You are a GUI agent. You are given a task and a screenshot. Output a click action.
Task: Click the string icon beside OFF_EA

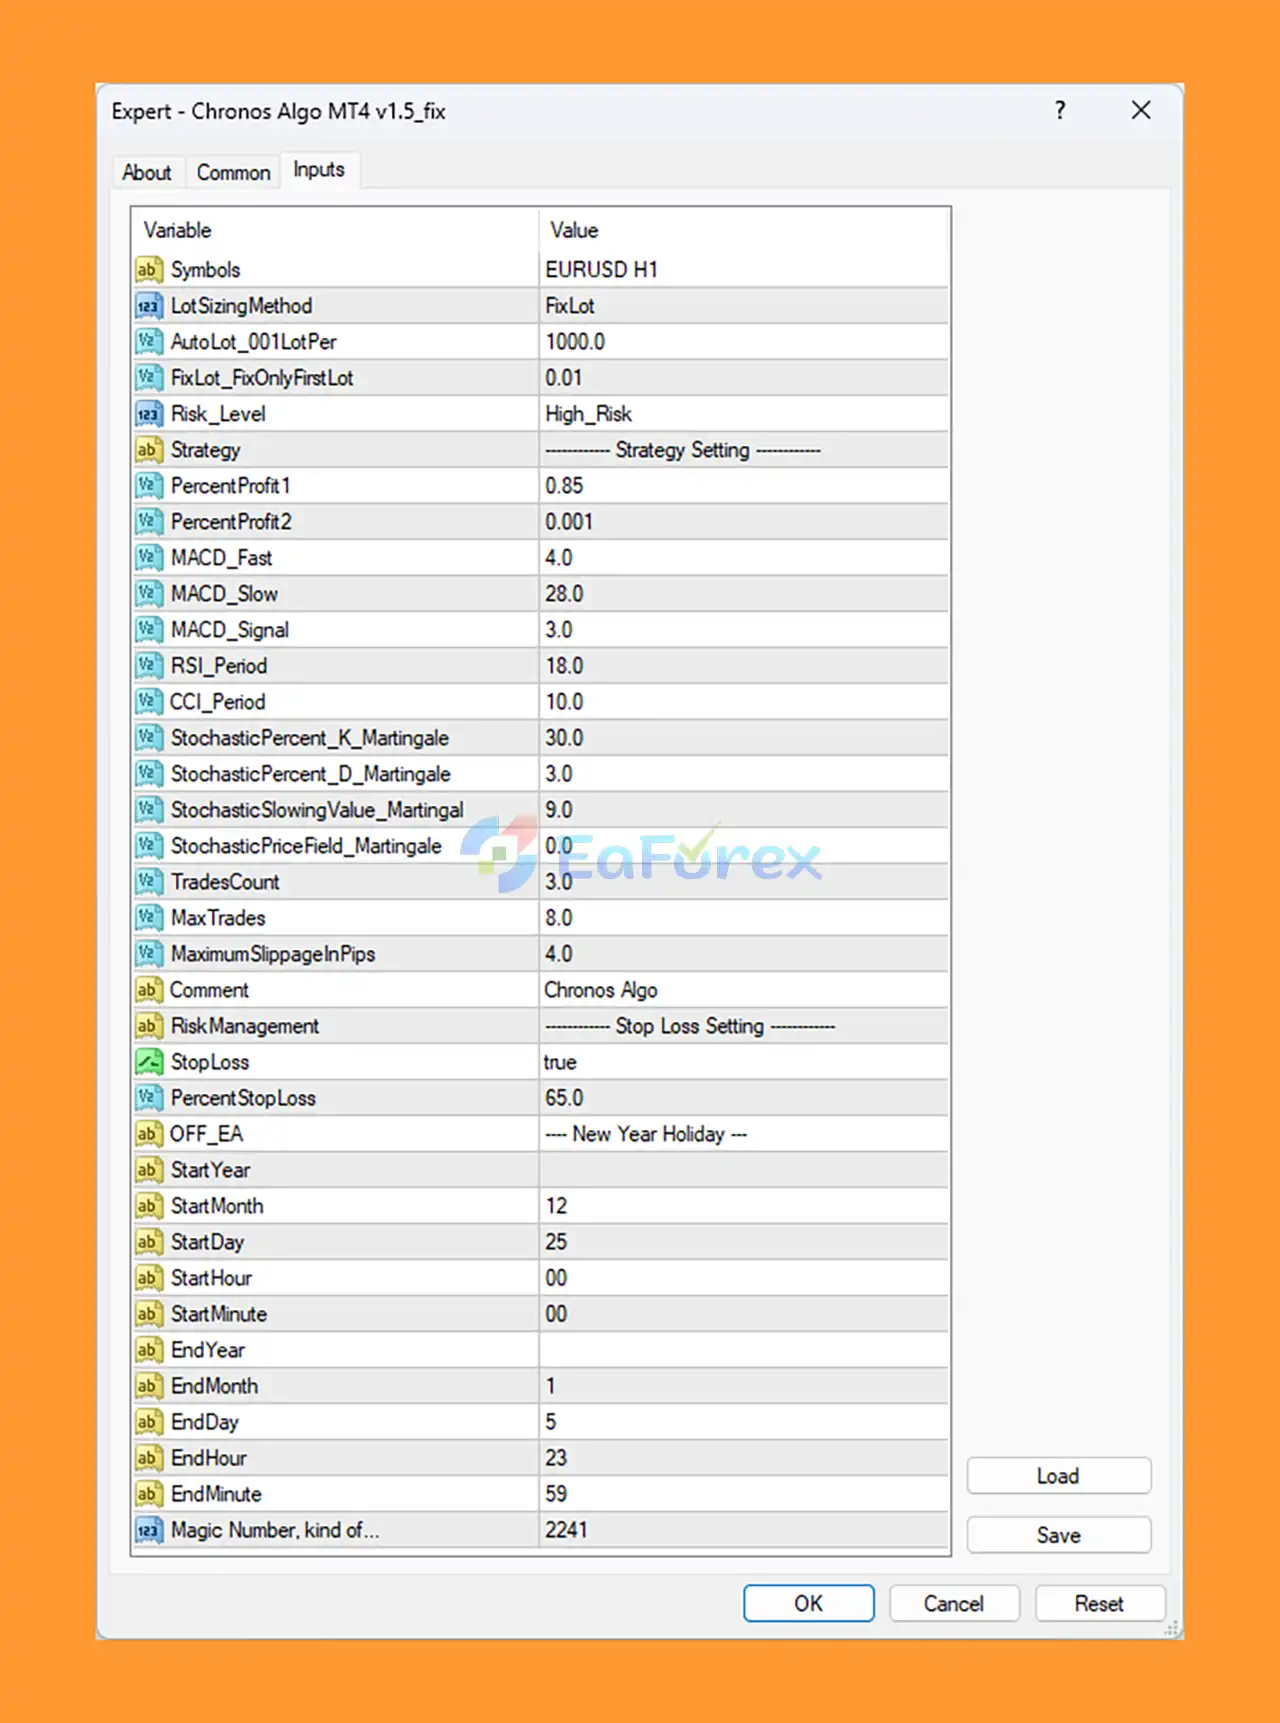(148, 1134)
